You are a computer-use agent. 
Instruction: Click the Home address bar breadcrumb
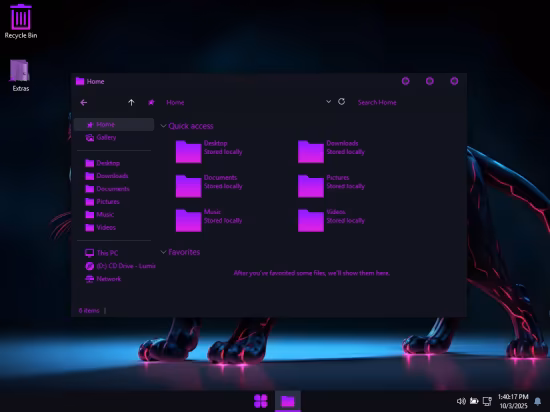175,102
